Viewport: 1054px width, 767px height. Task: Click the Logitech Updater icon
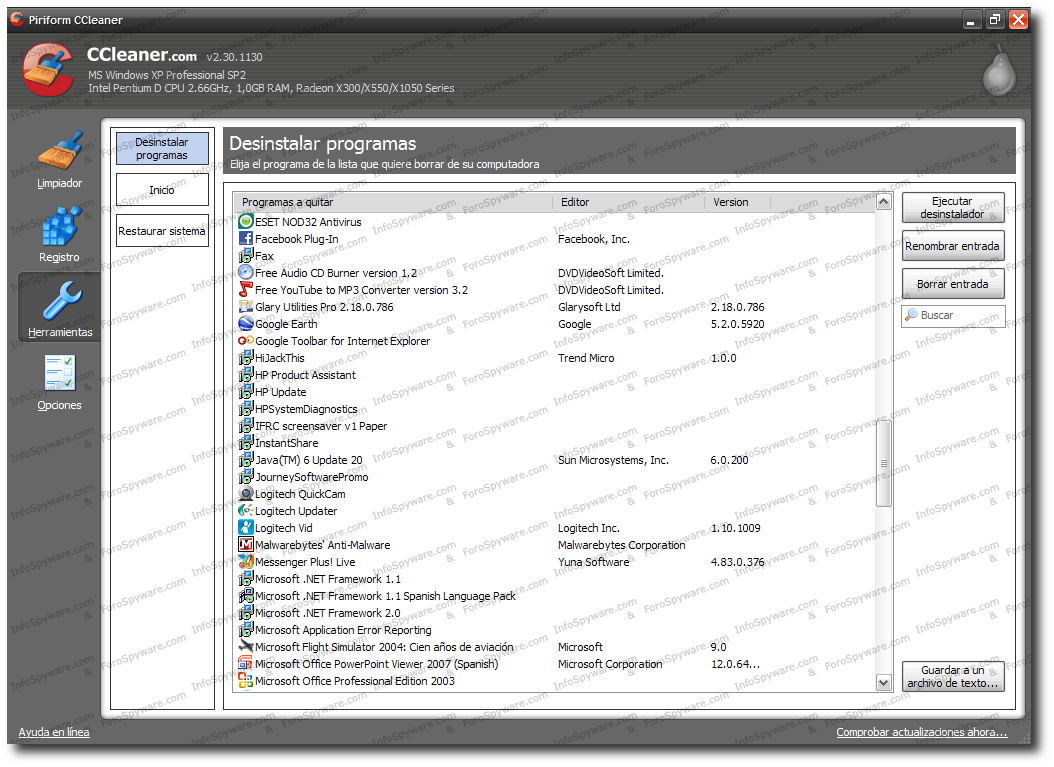click(x=246, y=510)
